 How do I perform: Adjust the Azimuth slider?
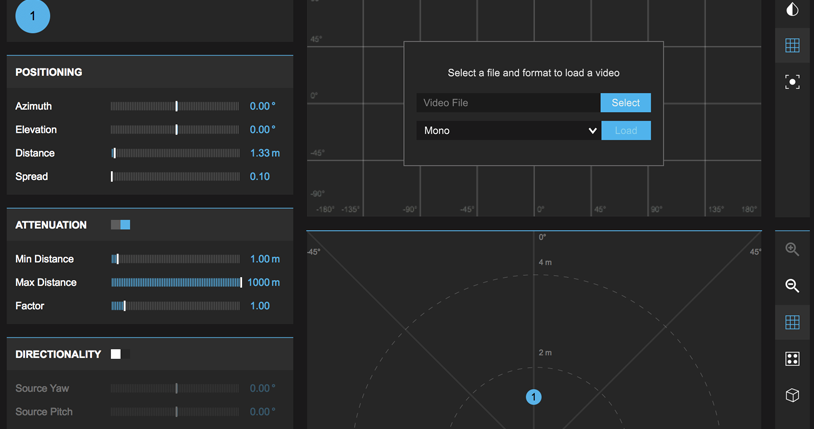pos(176,106)
